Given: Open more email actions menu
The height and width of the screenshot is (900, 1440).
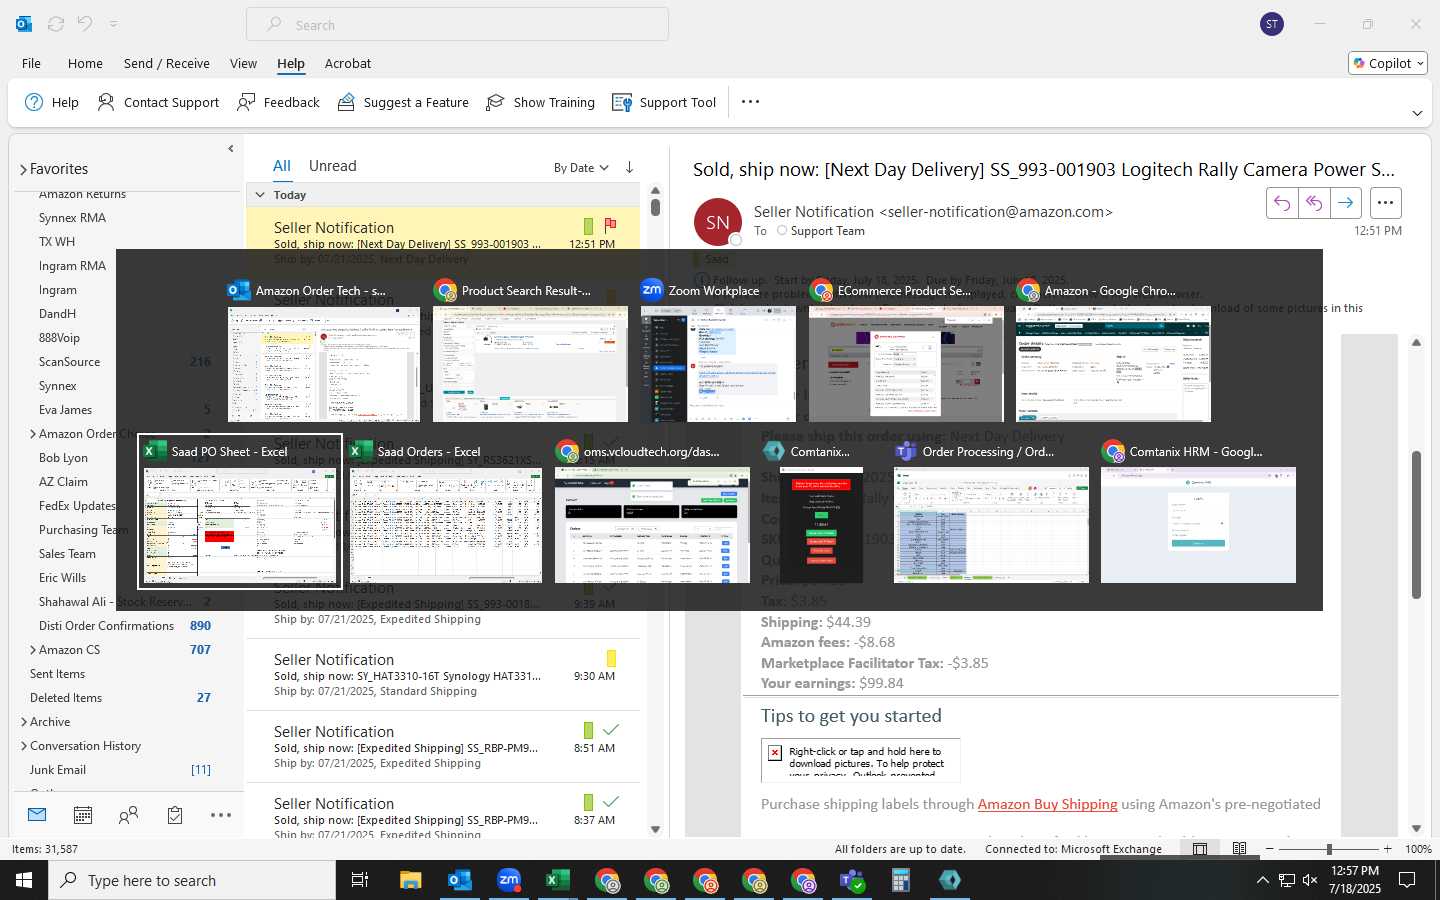Looking at the screenshot, I should pyautogui.click(x=1385, y=203).
